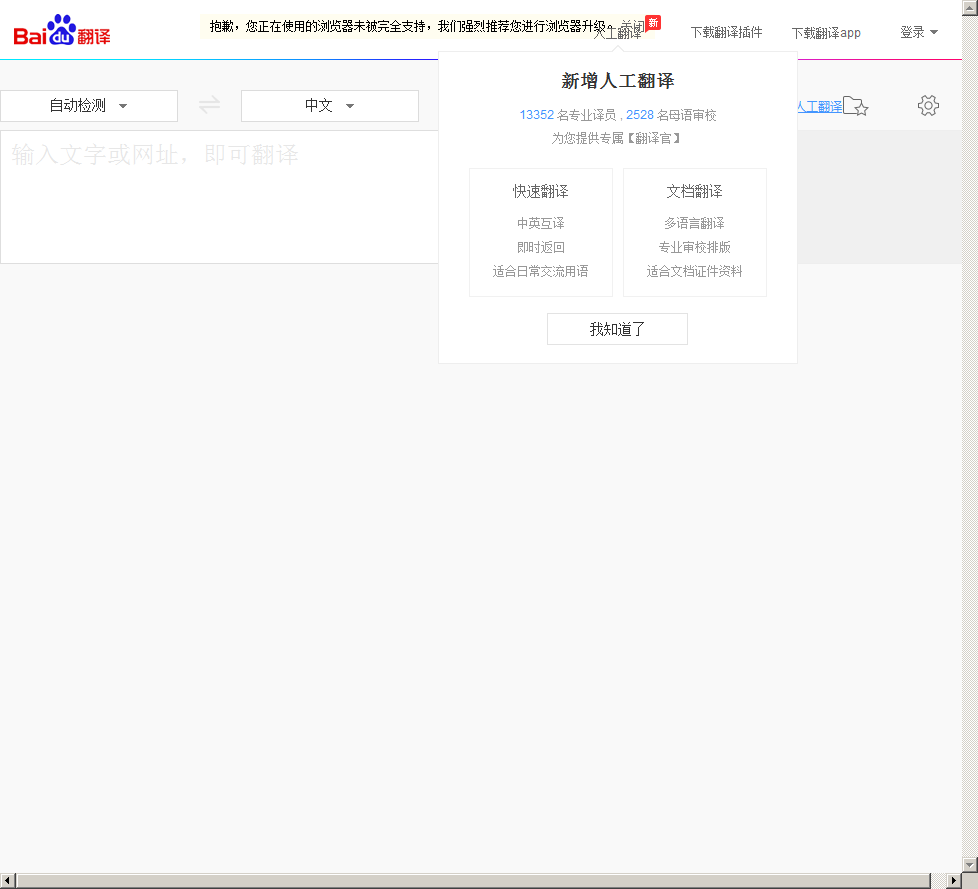Image resolution: width=978 pixels, height=889 pixels.
Task: Click the horizontal scrollbar right arrow
Action: (954, 880)
